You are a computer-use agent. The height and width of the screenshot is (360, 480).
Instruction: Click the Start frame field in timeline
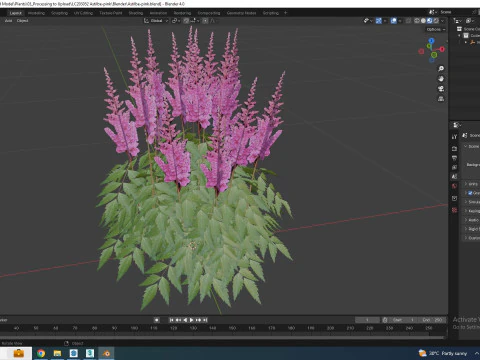pos(402,320)
